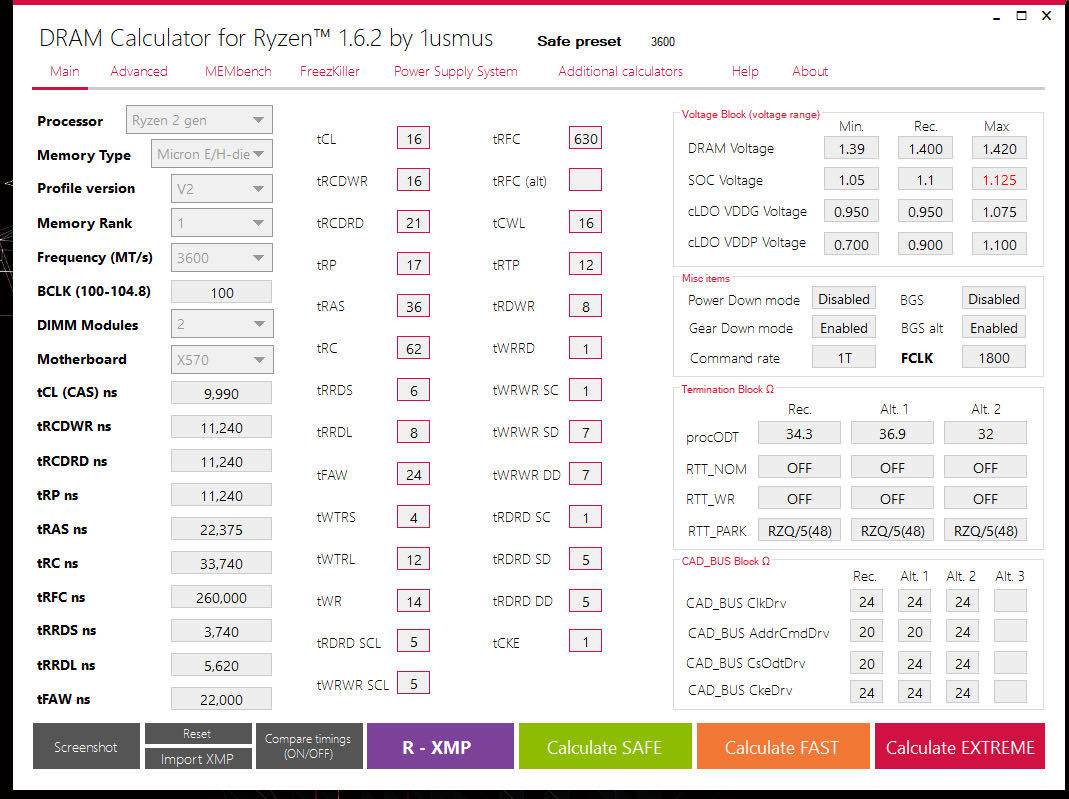Open the DIMM Modules dropdown

click(x=222, y=324)
